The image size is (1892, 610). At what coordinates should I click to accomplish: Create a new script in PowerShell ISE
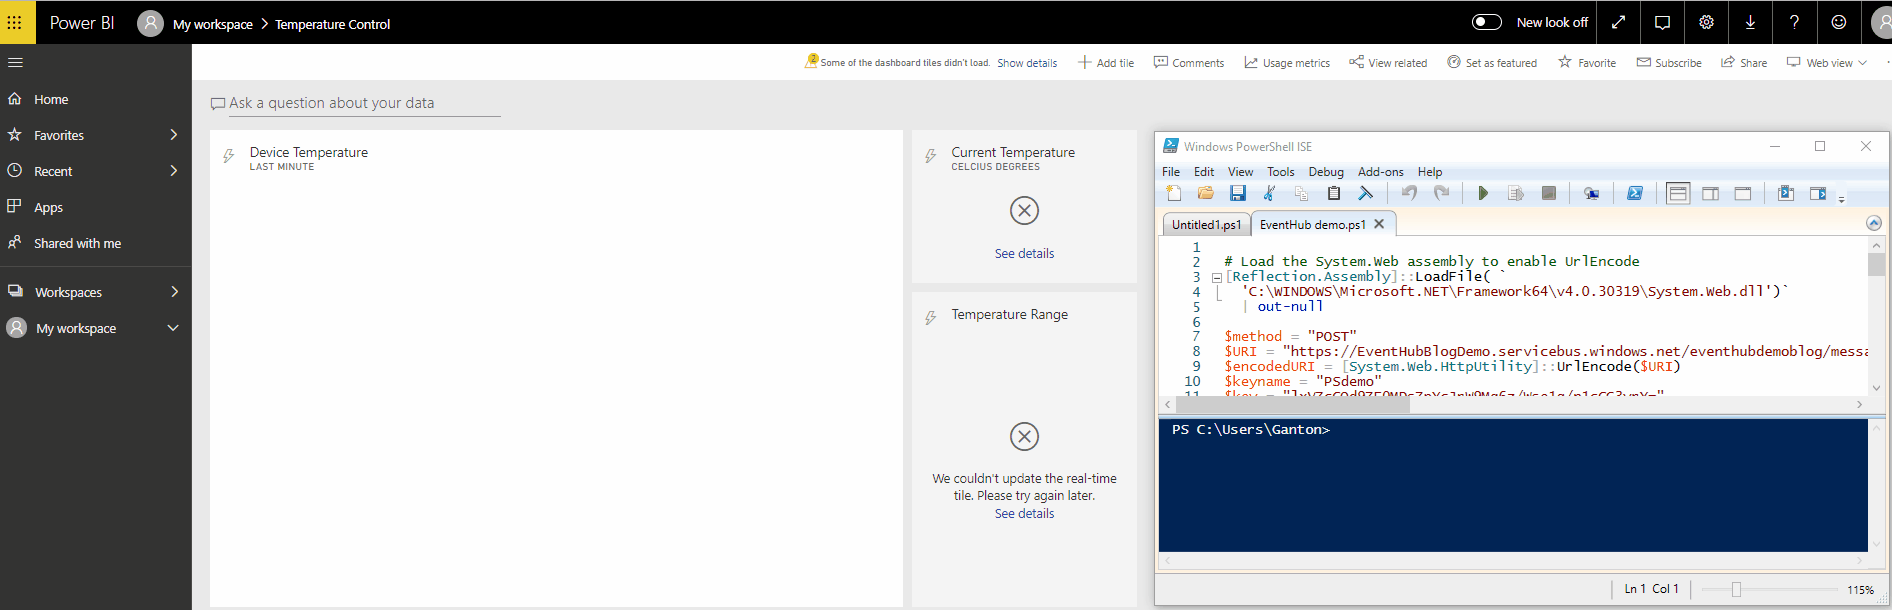[x=1174, y=193]
